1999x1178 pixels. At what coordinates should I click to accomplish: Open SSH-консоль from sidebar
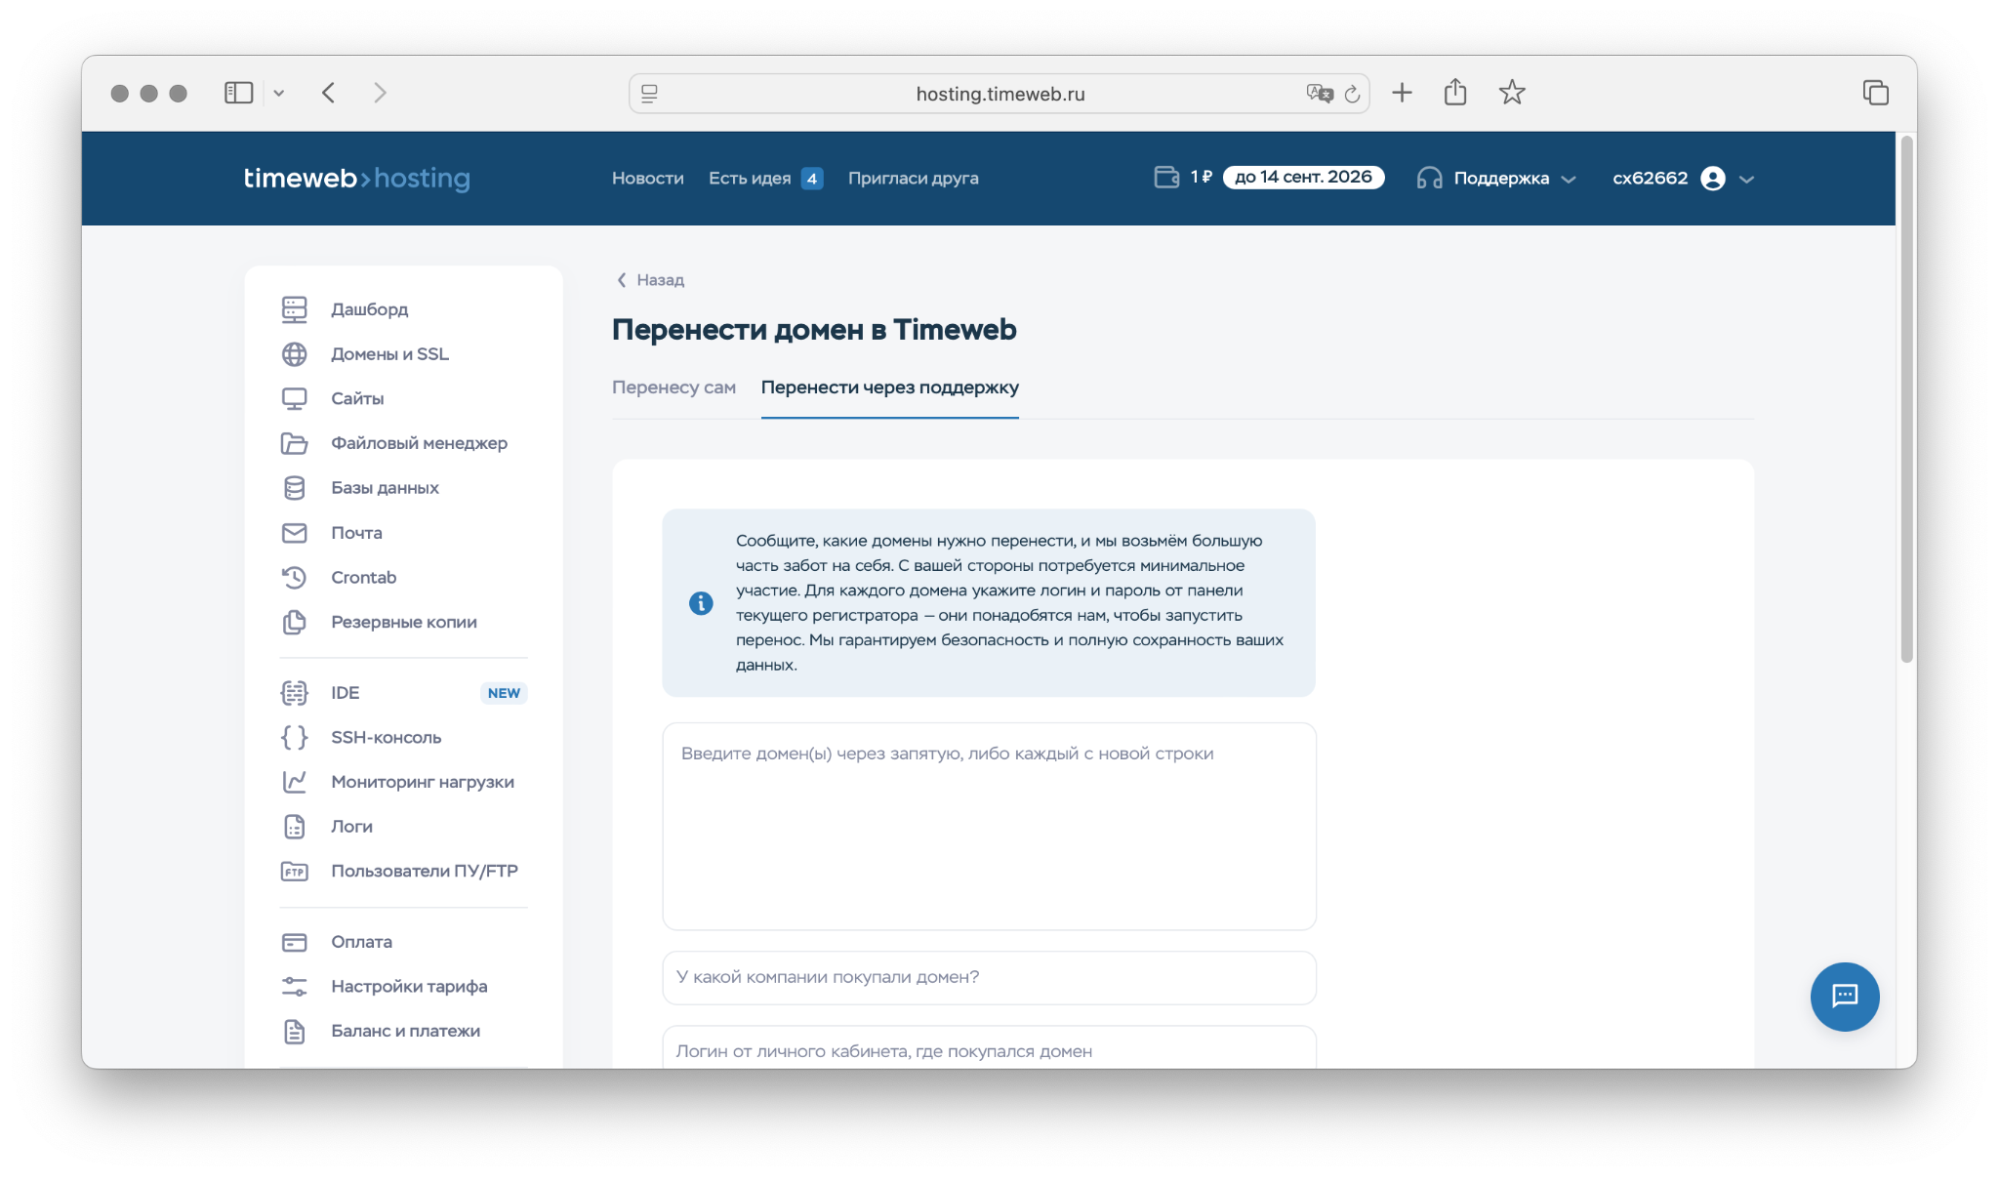pos(386,737)
